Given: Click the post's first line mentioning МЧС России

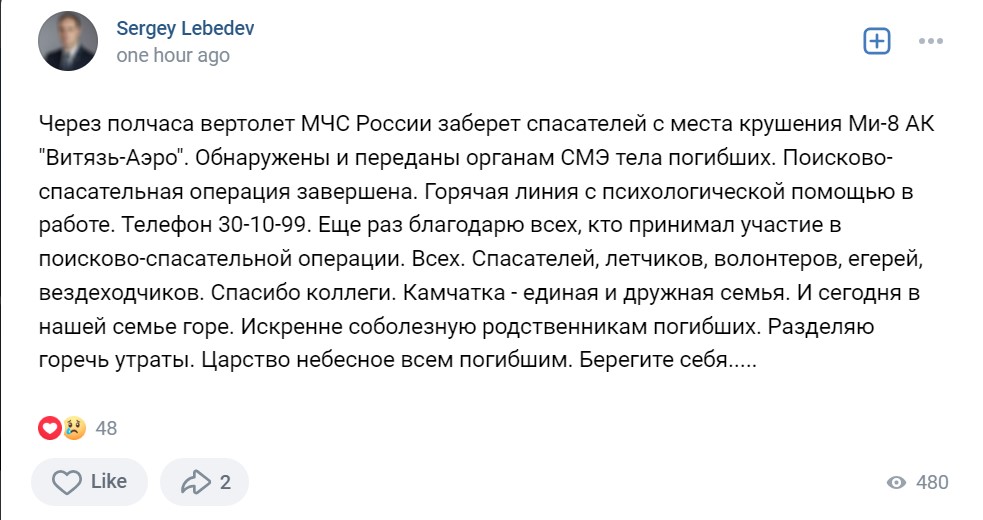Looking at the screenshot, I should (486, 124).
